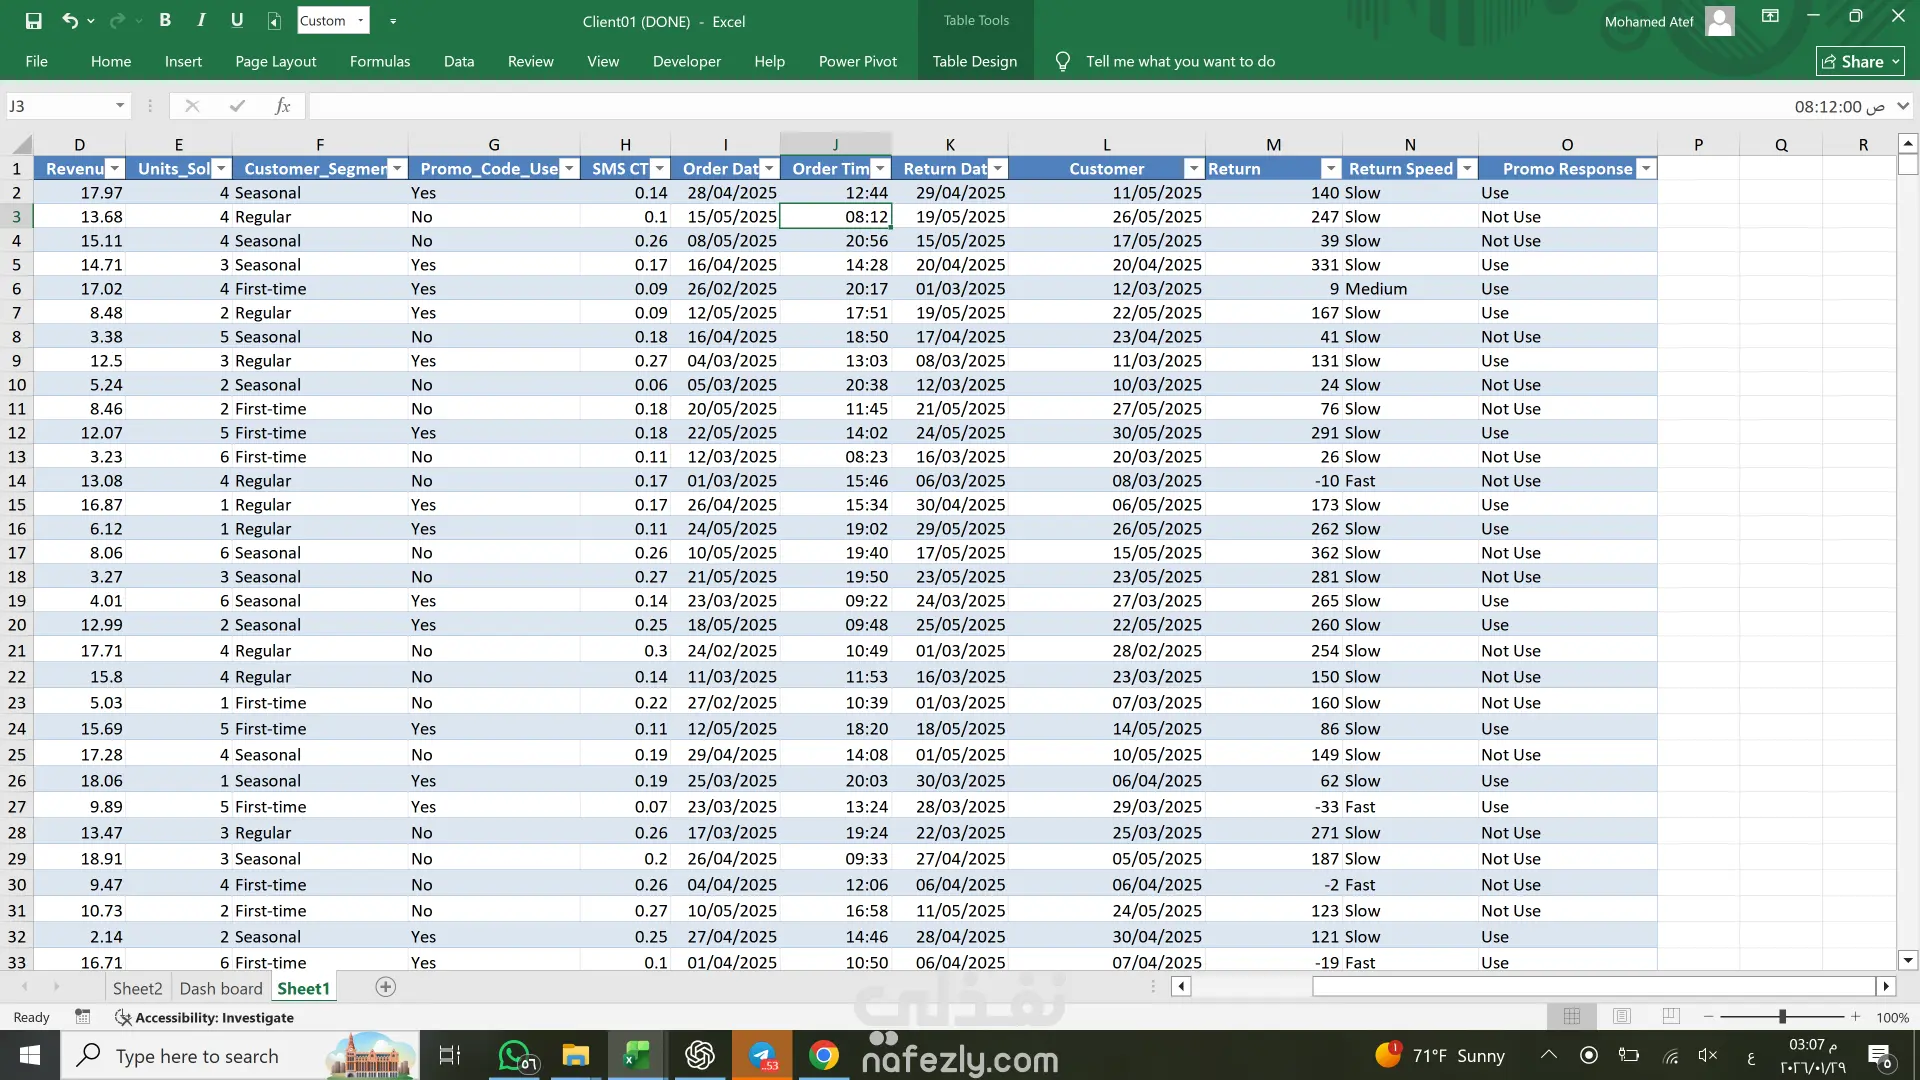Switch to Page Break Preview icon
This screenshot has height=1080, width=1920.
point(1671,1016)
